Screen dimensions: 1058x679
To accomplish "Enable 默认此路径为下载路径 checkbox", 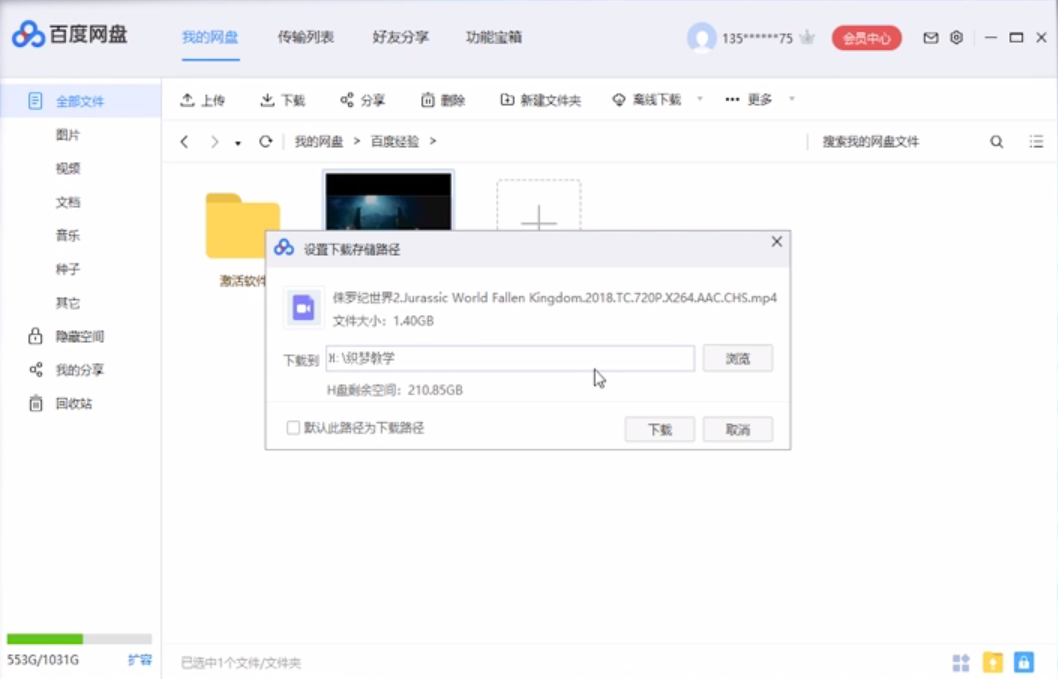I will pos(293,428).
